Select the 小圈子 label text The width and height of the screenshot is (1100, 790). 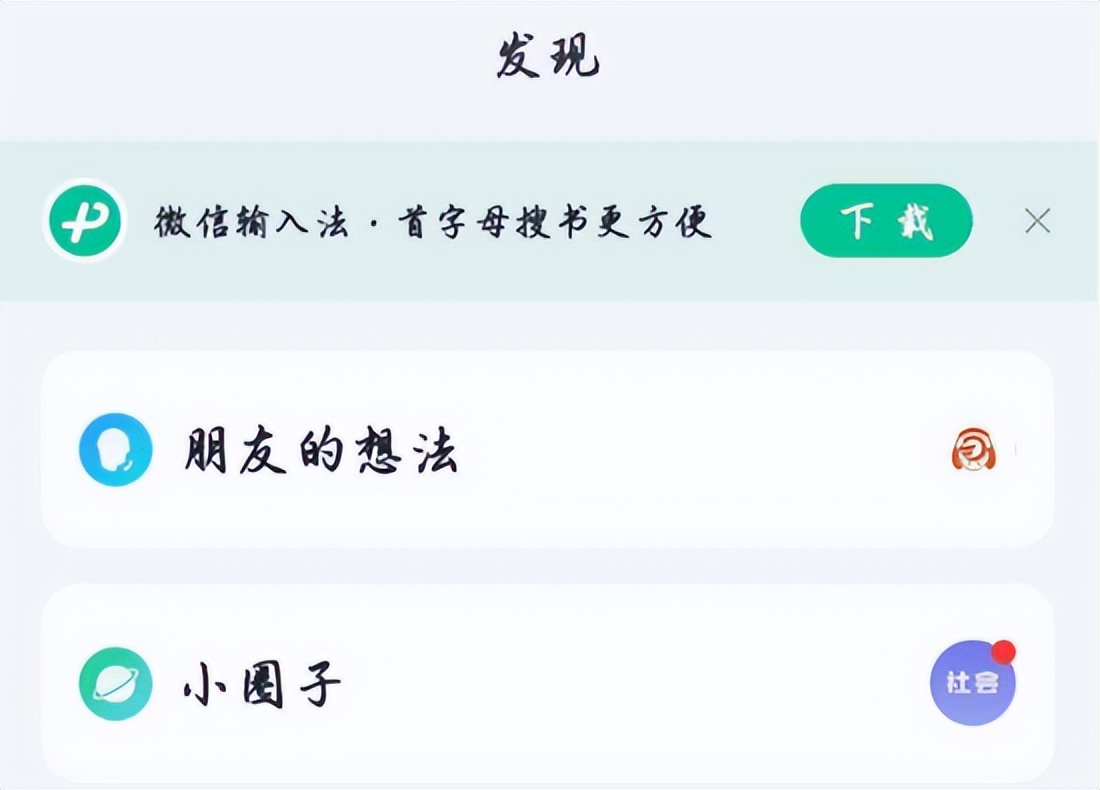(262, 684)
